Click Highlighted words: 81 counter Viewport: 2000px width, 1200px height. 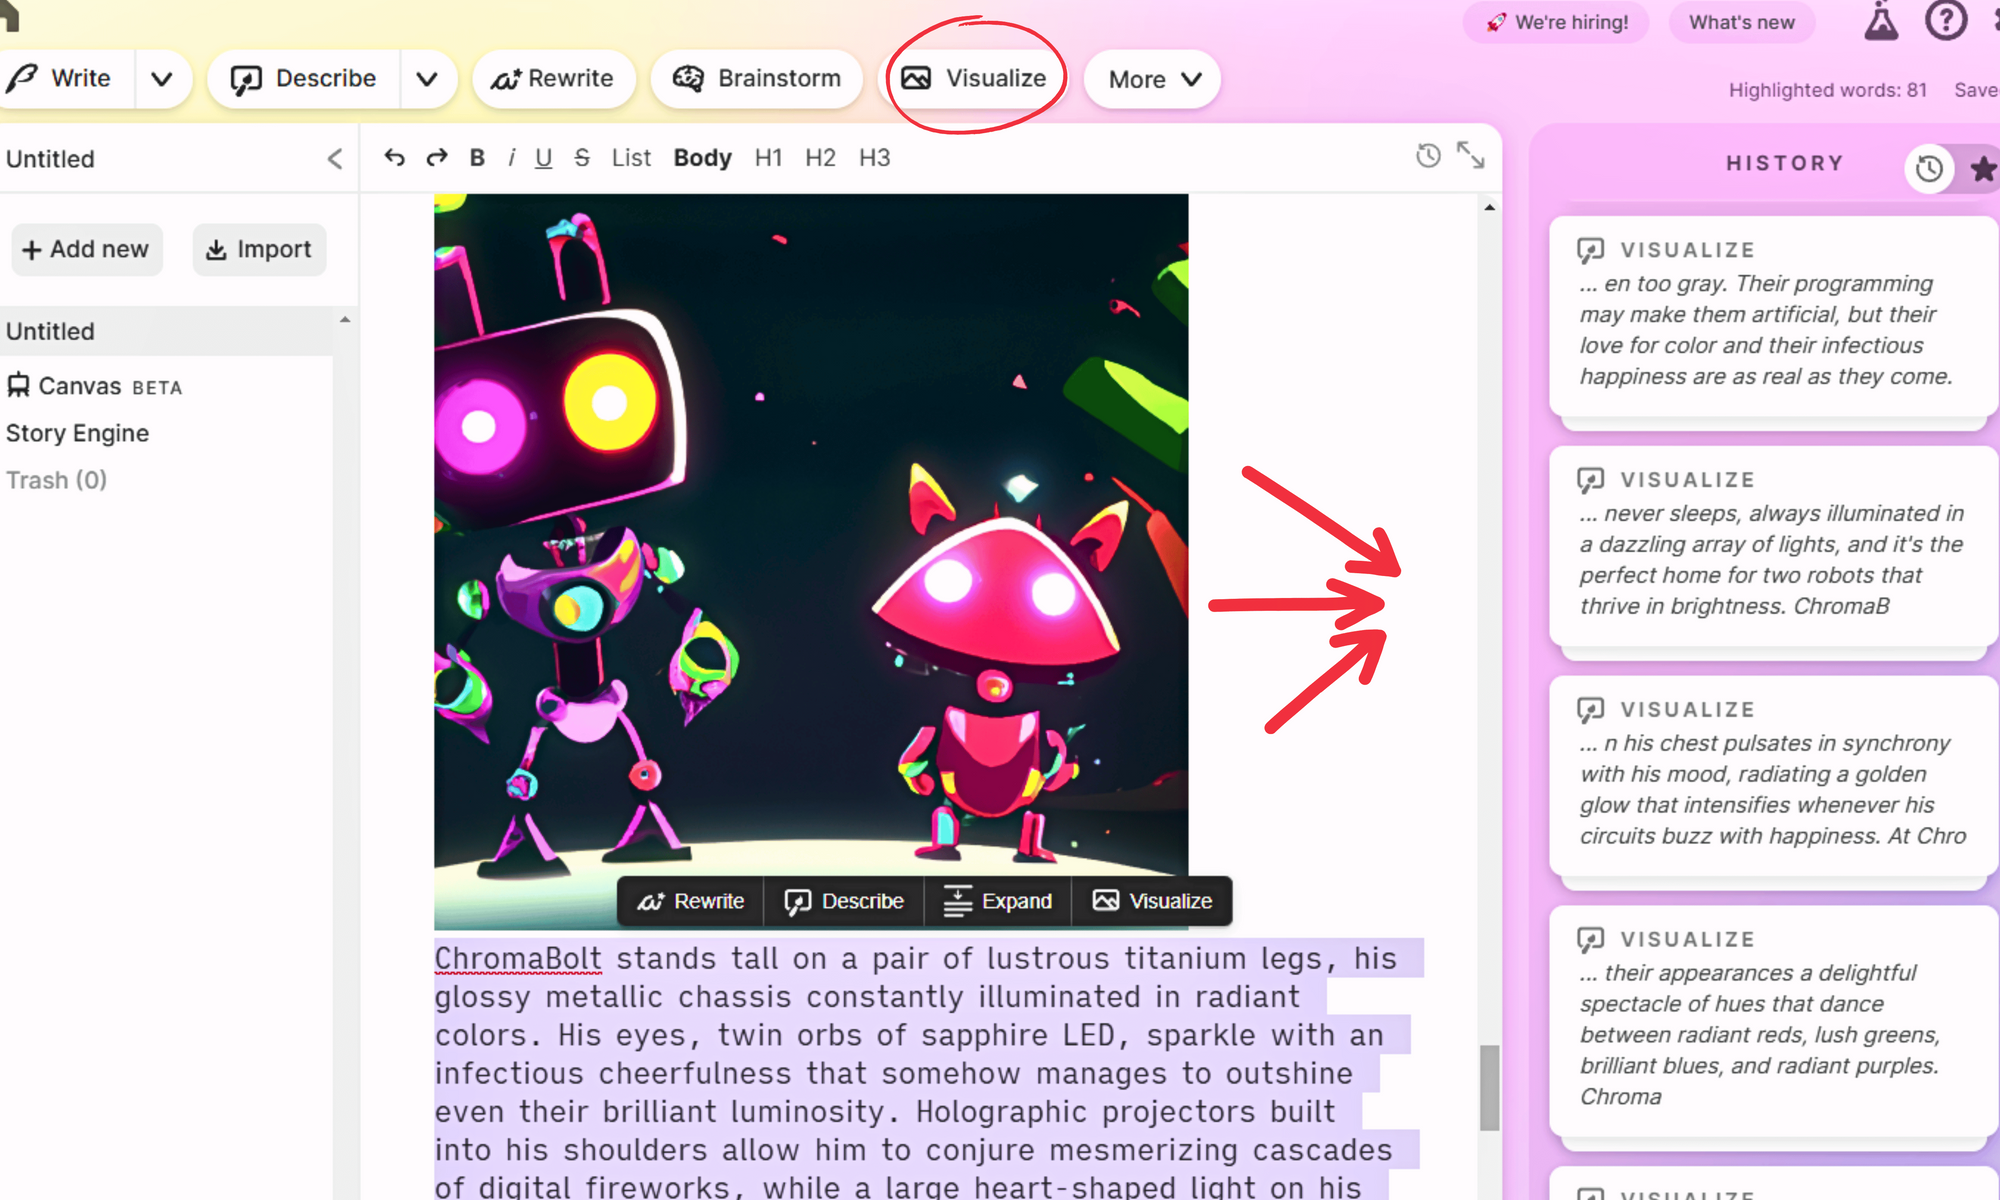[x=1828, y=90]
